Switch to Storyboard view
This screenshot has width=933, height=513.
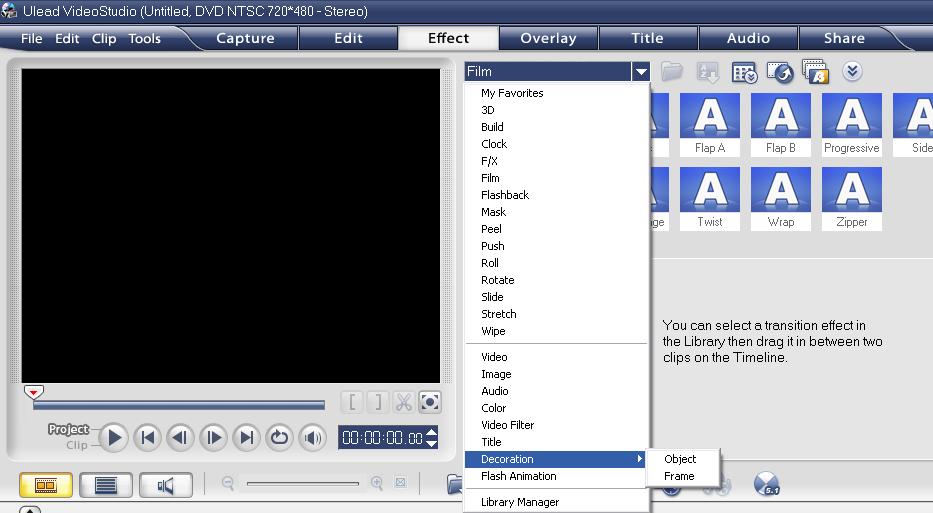coord(46,485)
